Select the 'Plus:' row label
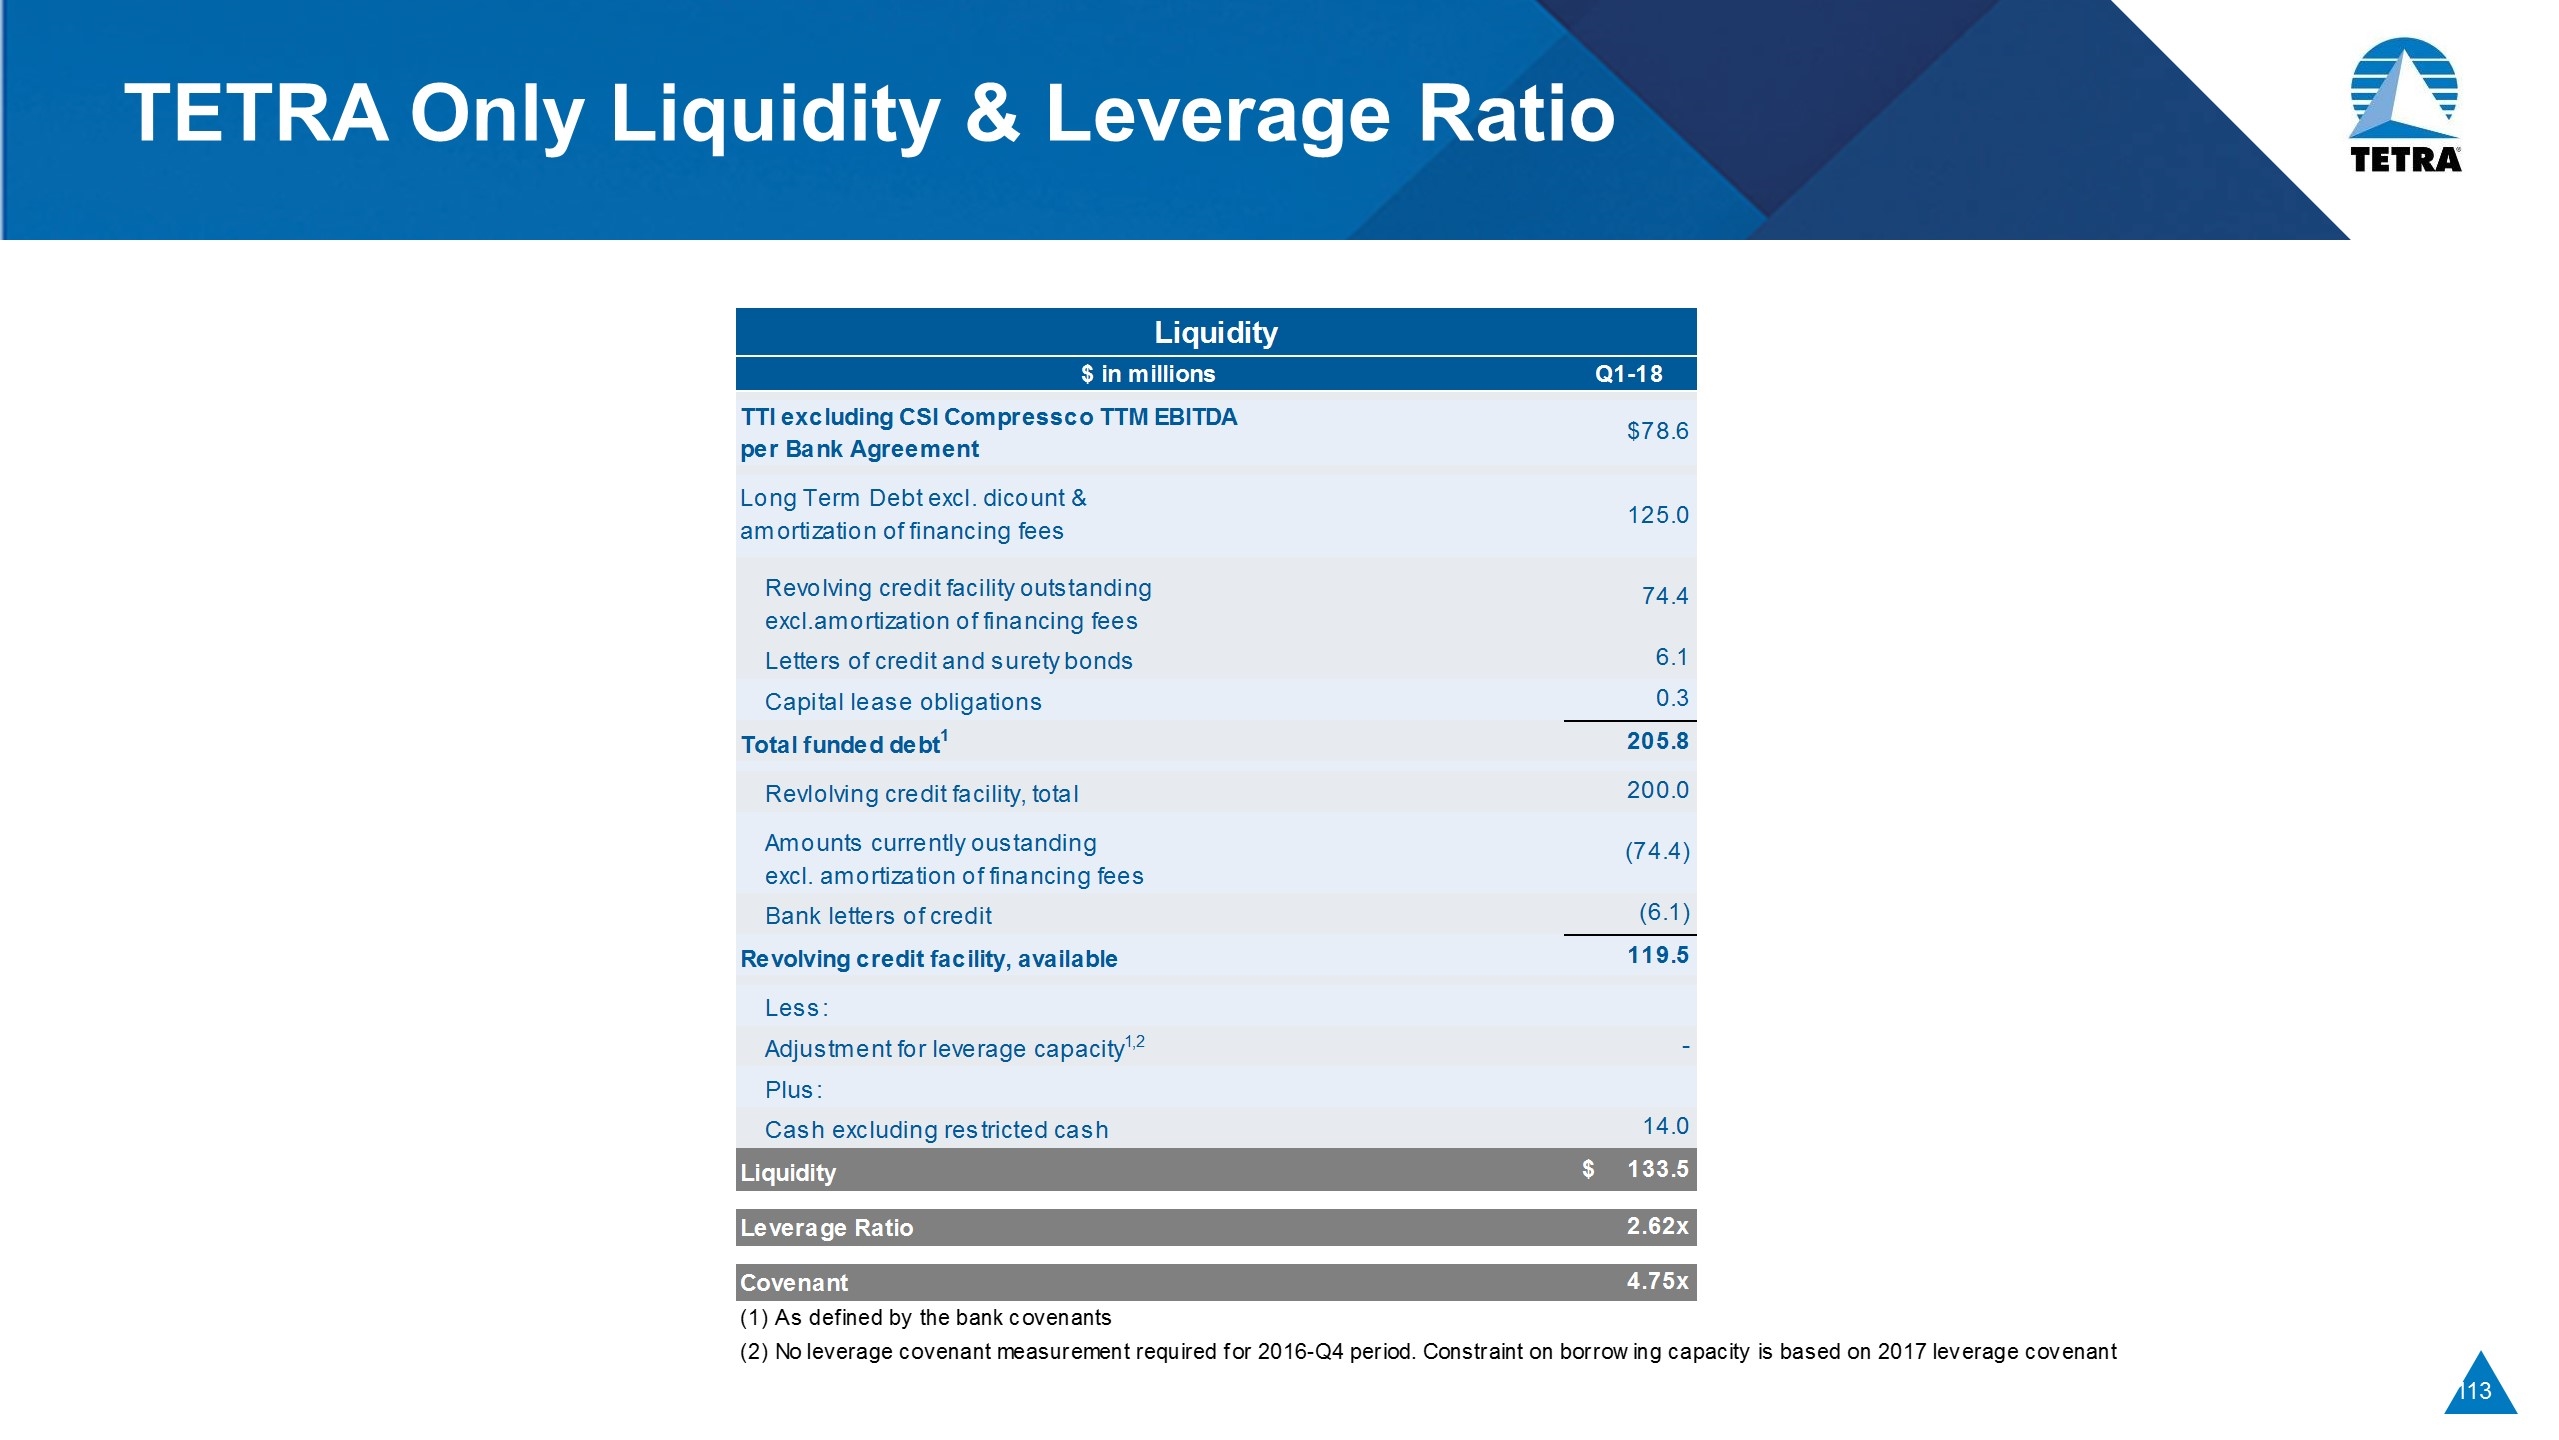The height and width of the screenshot is (1440, 2559). click(793, 1090)
